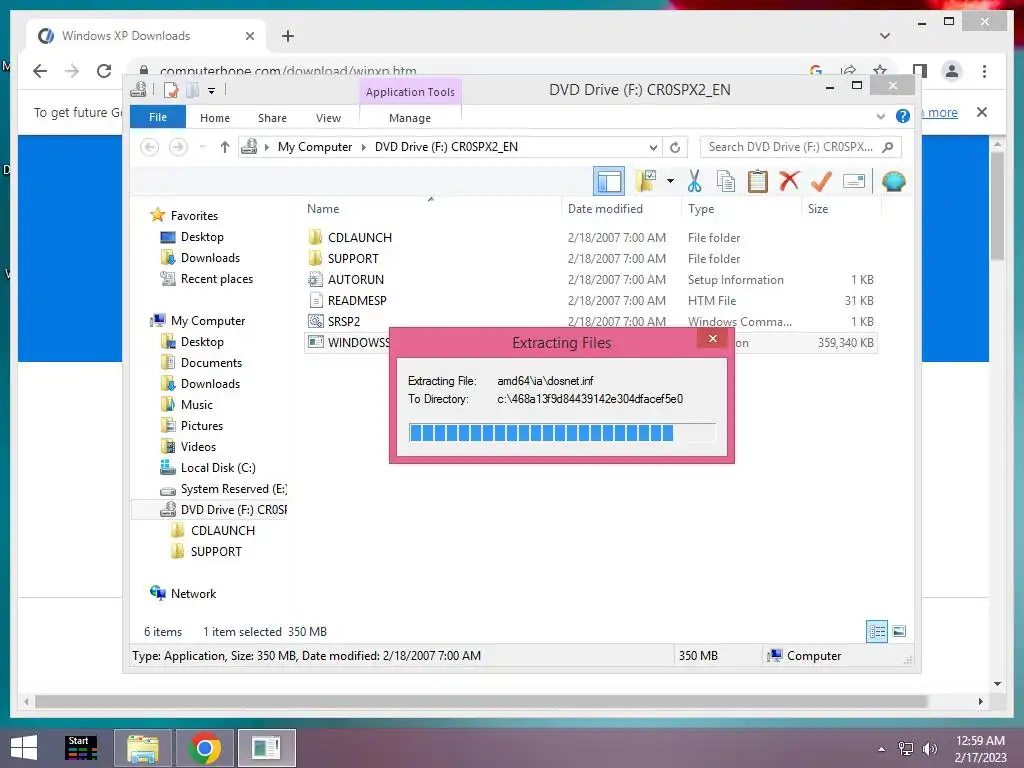Open the Manage ribbon tab
Screen dimensions: 1024x768
click(x=410, y=118)
